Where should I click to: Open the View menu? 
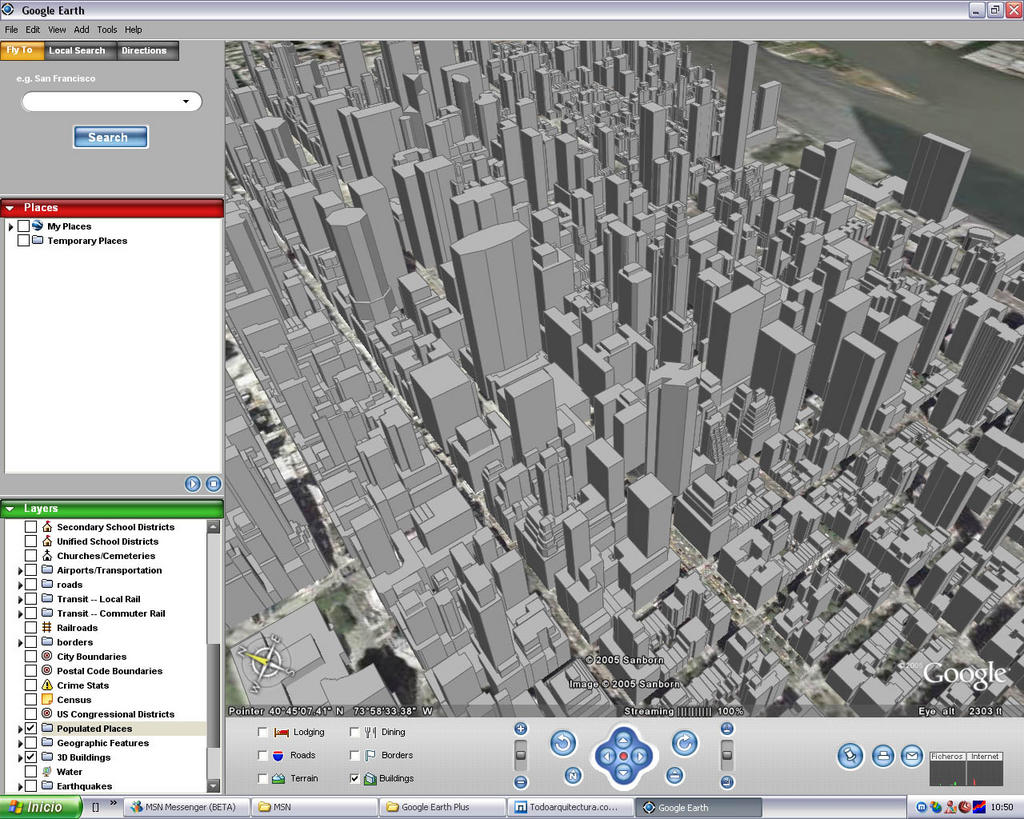coord(57,29)
